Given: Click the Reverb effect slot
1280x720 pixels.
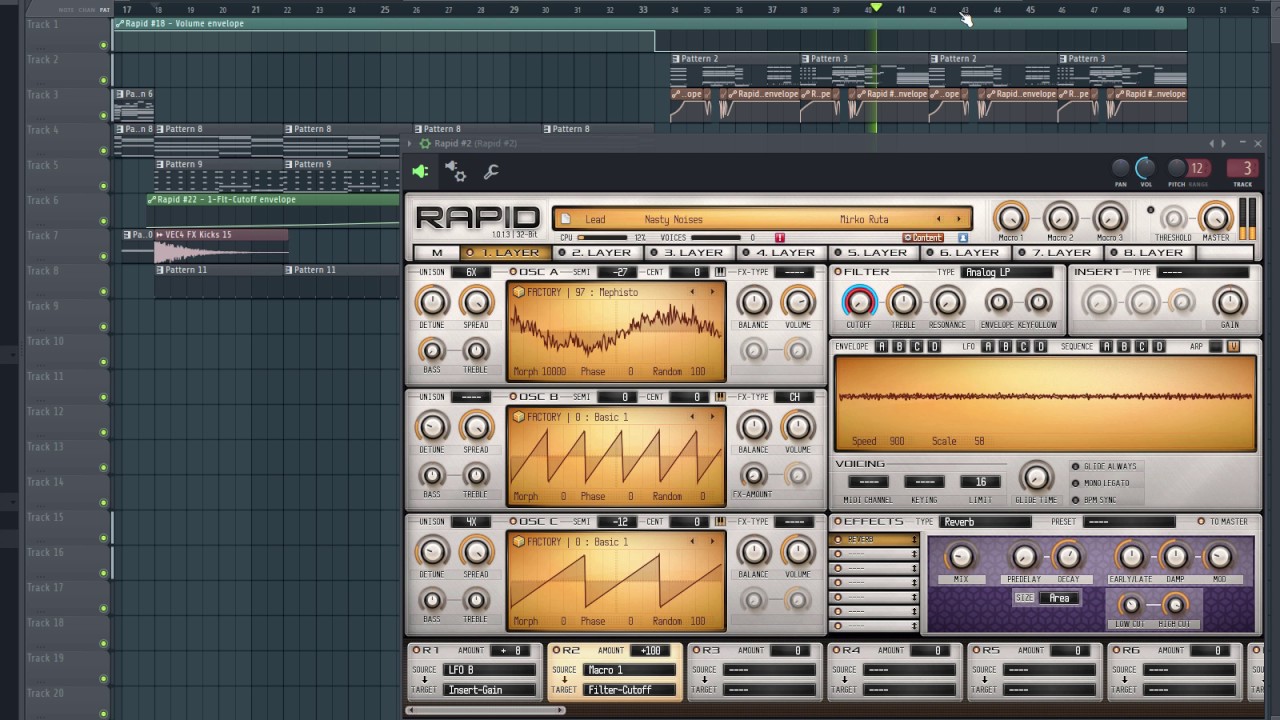Looking at the screenshot, I should tap(876, 540).
